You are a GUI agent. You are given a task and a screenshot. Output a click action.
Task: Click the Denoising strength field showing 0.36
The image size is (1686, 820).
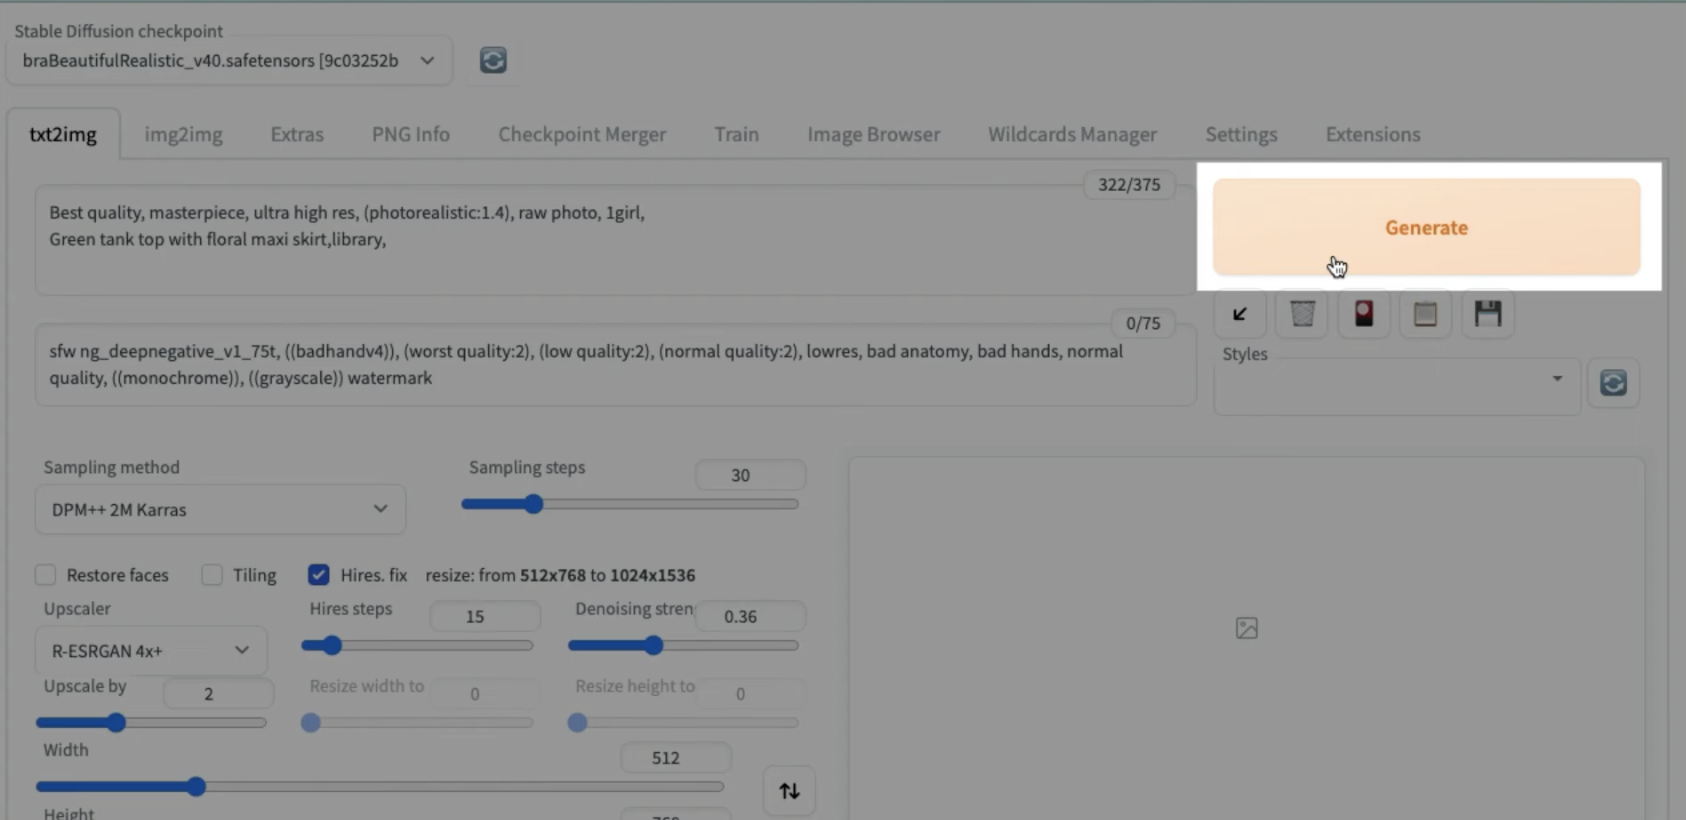click(x=750, y=616)
